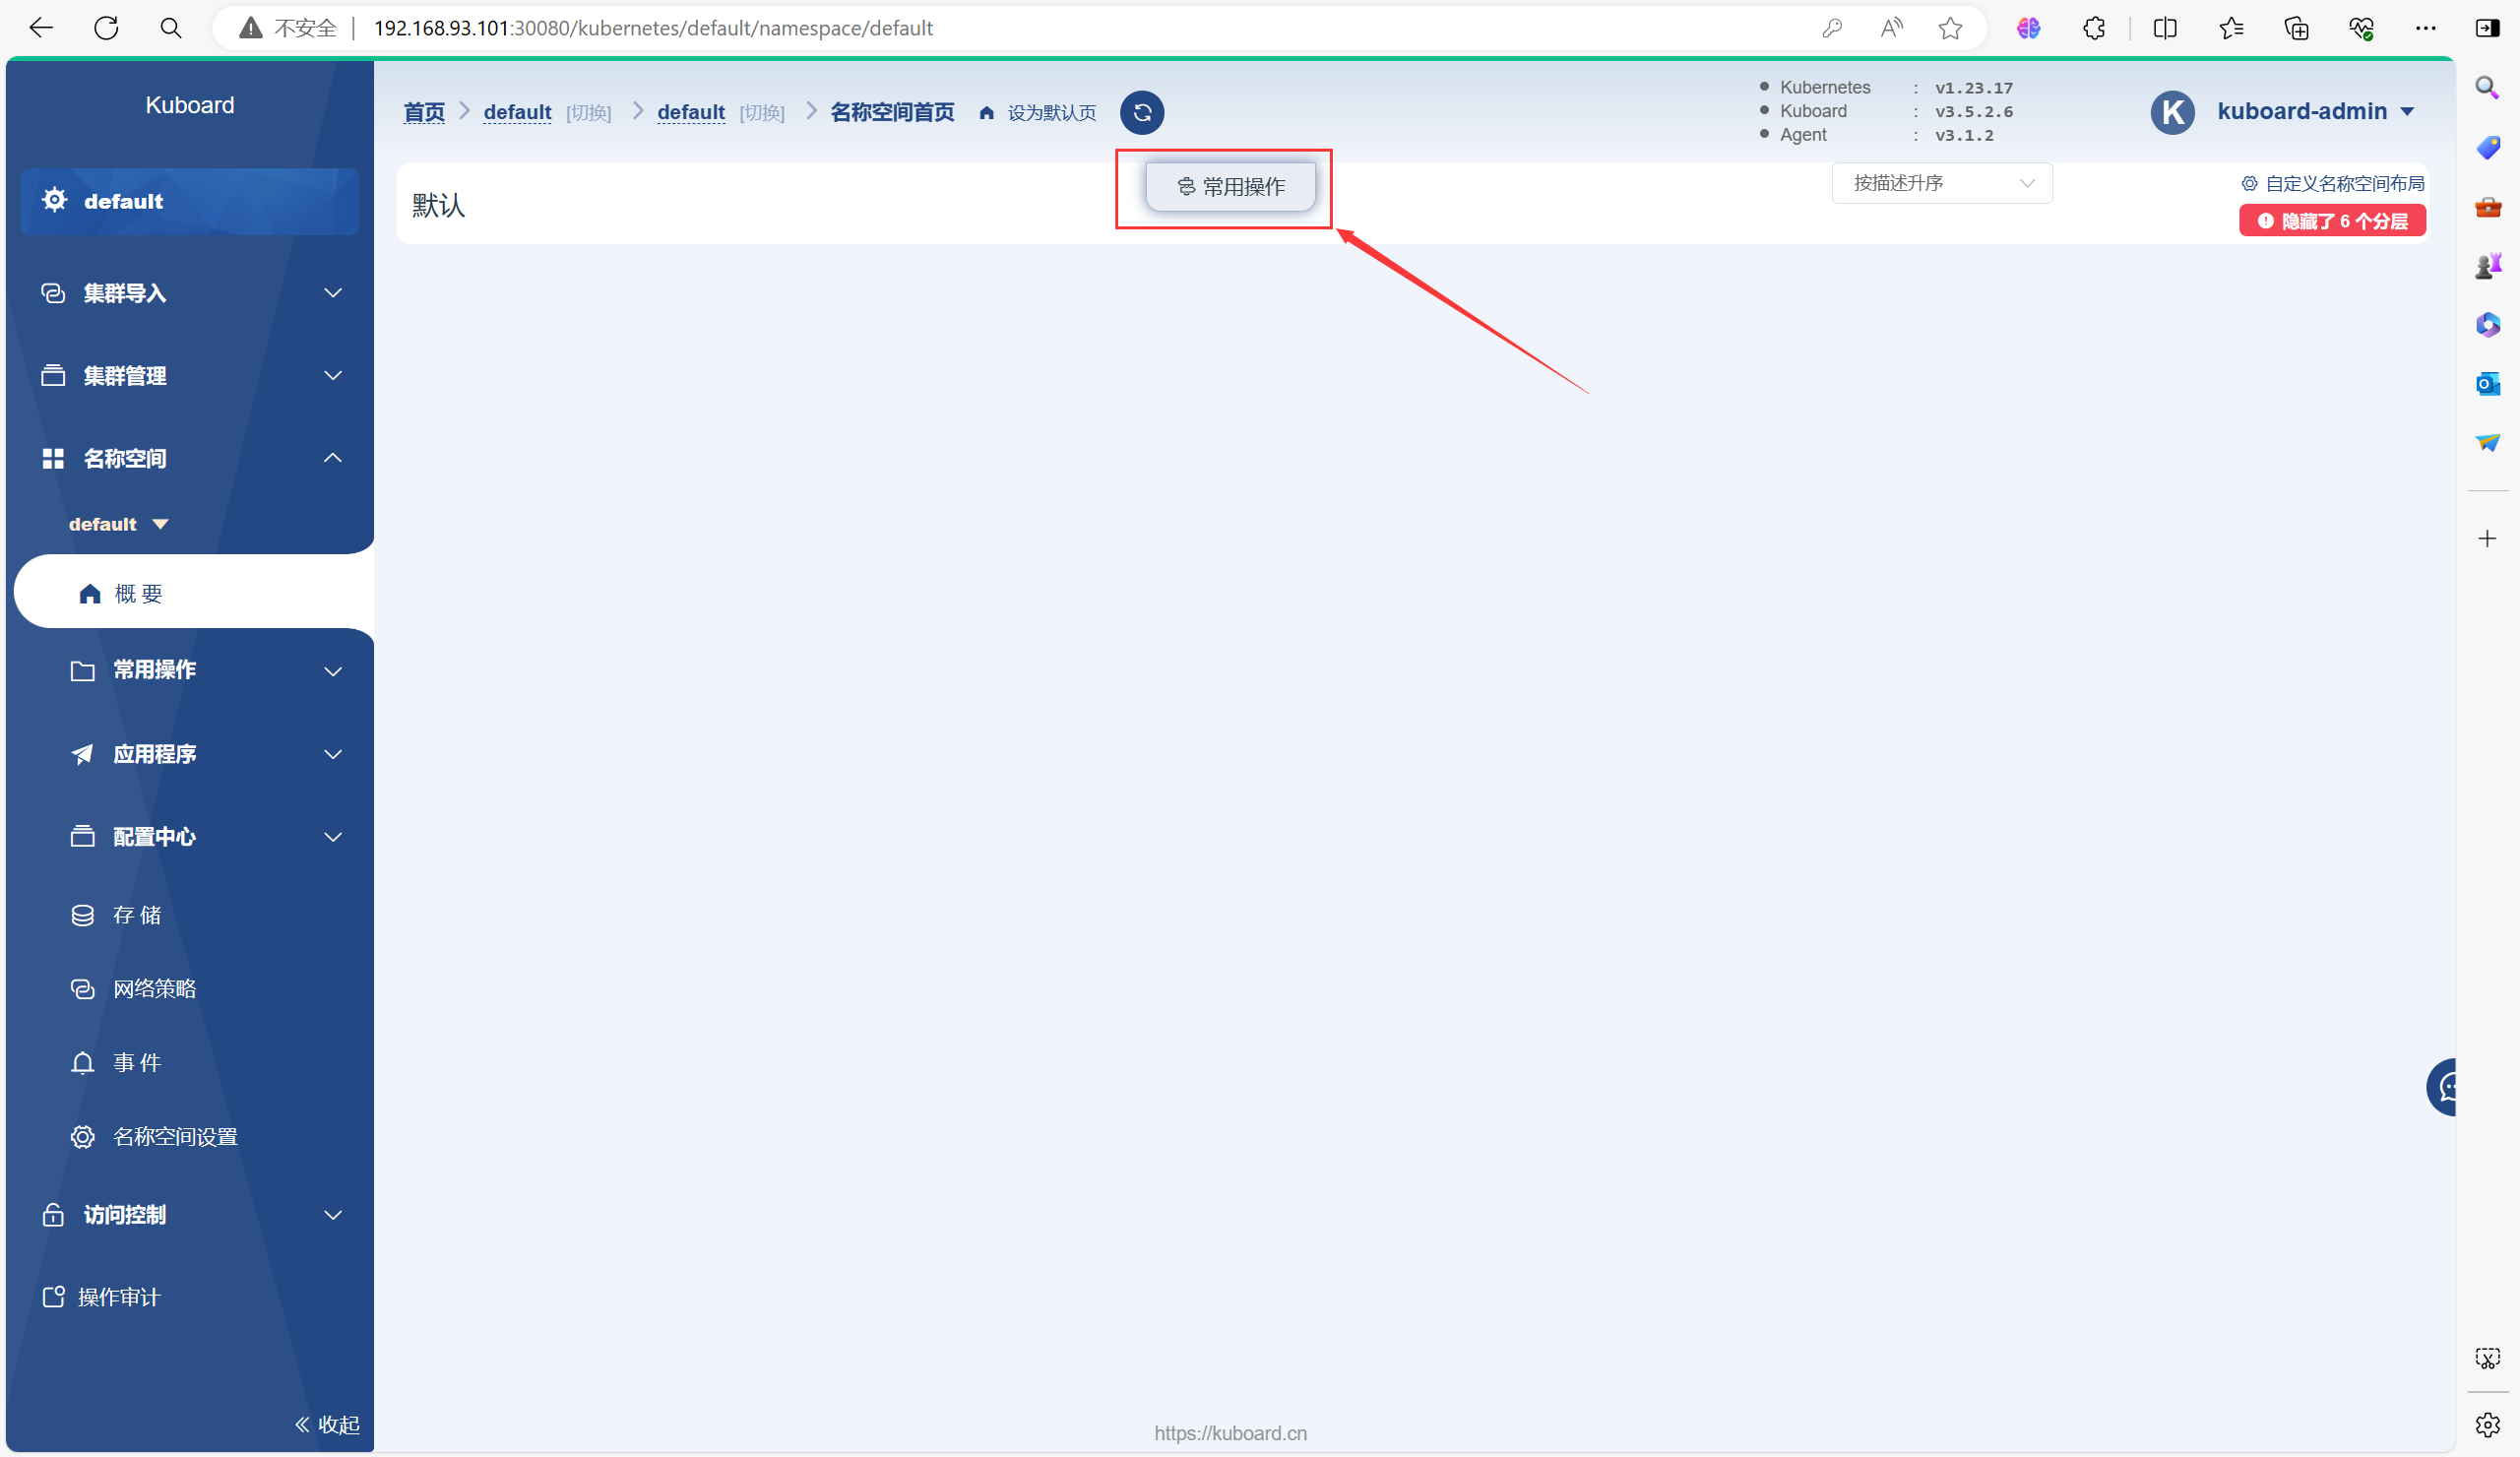
Task: Click the 常用操作 button
Action: [1230, 187]
